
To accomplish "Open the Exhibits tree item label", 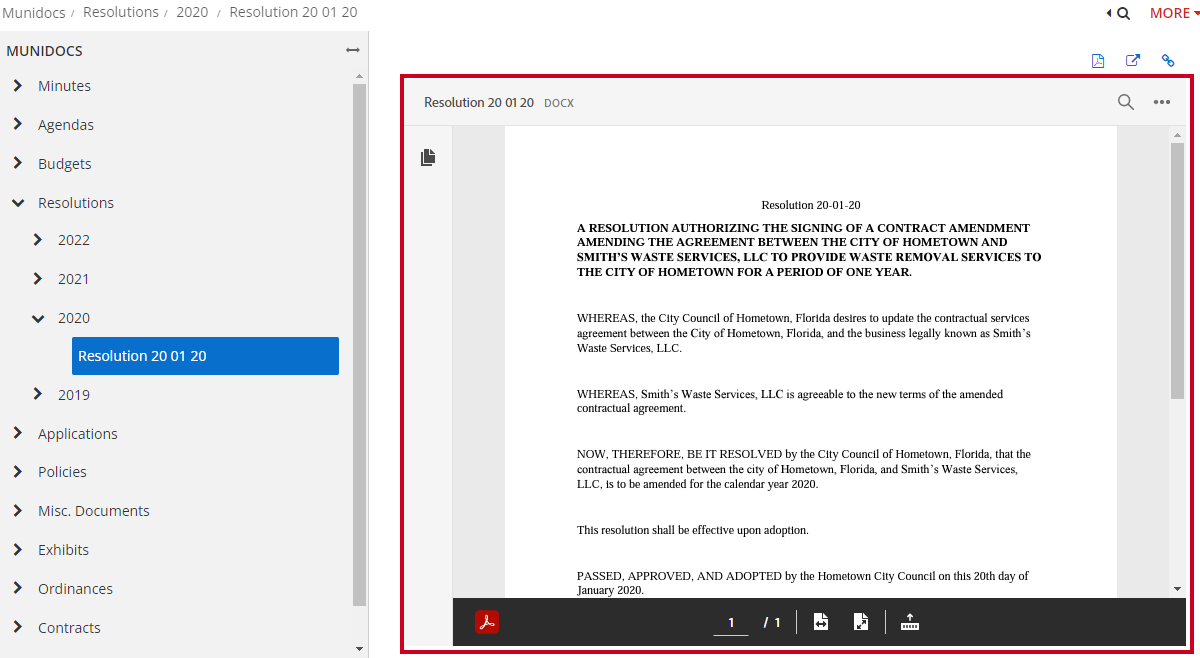I will click(63, 550).
